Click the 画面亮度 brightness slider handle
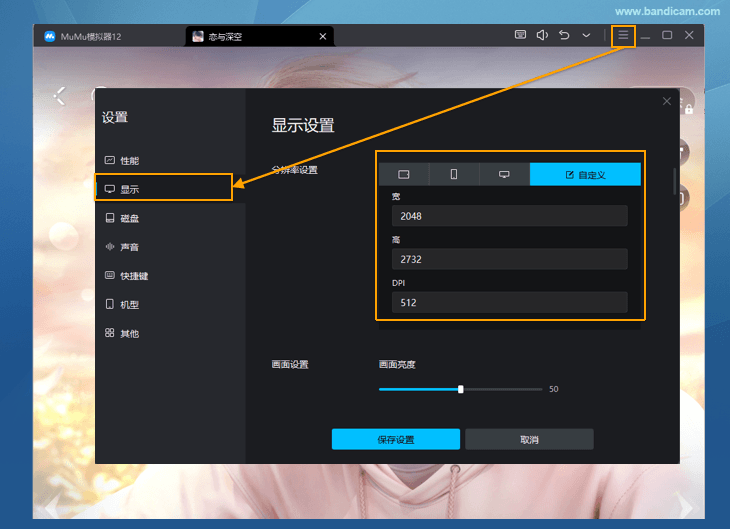730x529 pixels. (x=460, y=389)
